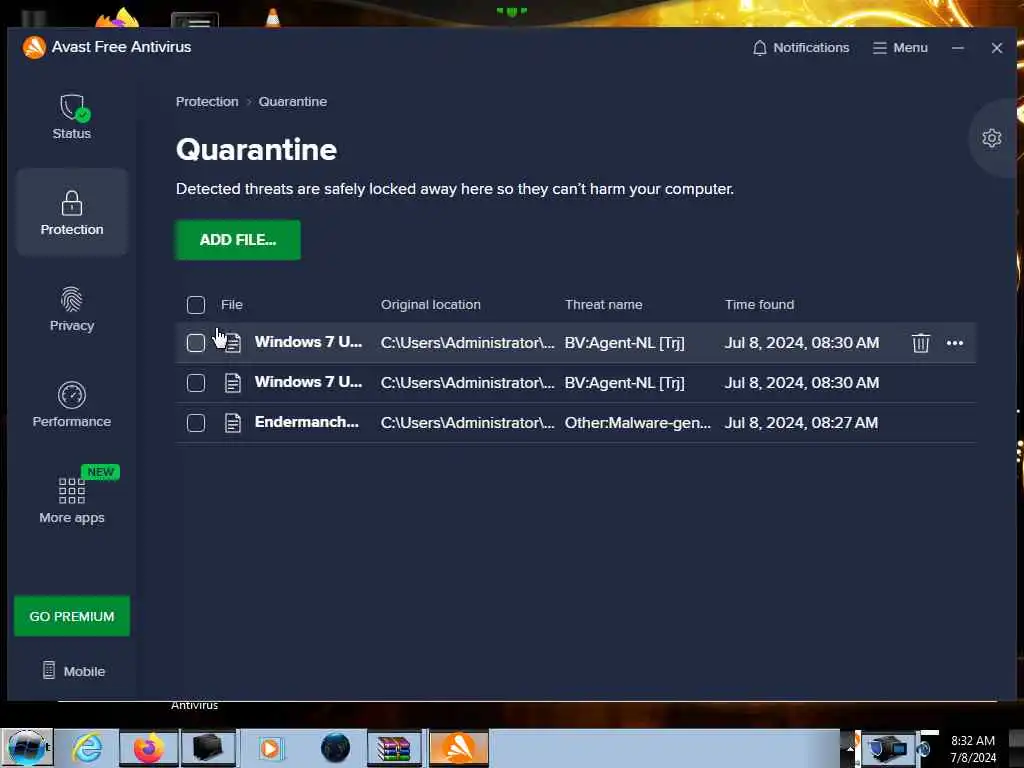
Task: Select the Jul 8, 2024, 08:27 AM time cell
Action: (x=801, y=423)
